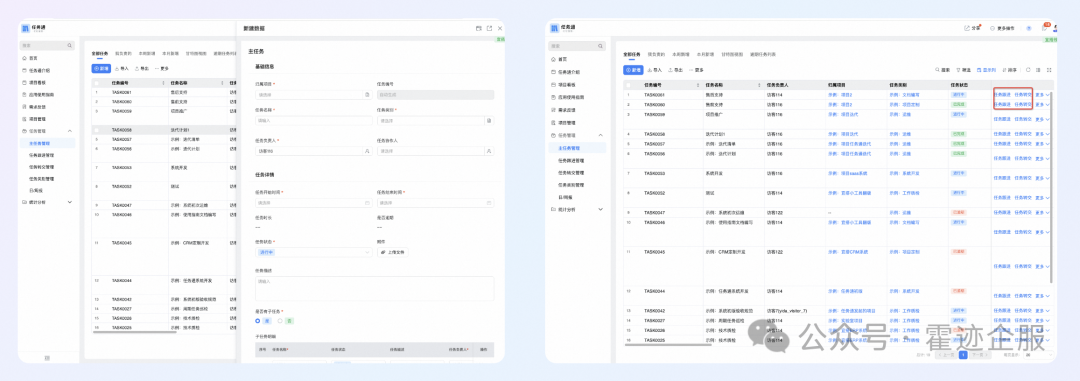Screen dimensions: 1080x381
Task: Click the horizontal scrollbar under left window table
Action: pos(134,333)
